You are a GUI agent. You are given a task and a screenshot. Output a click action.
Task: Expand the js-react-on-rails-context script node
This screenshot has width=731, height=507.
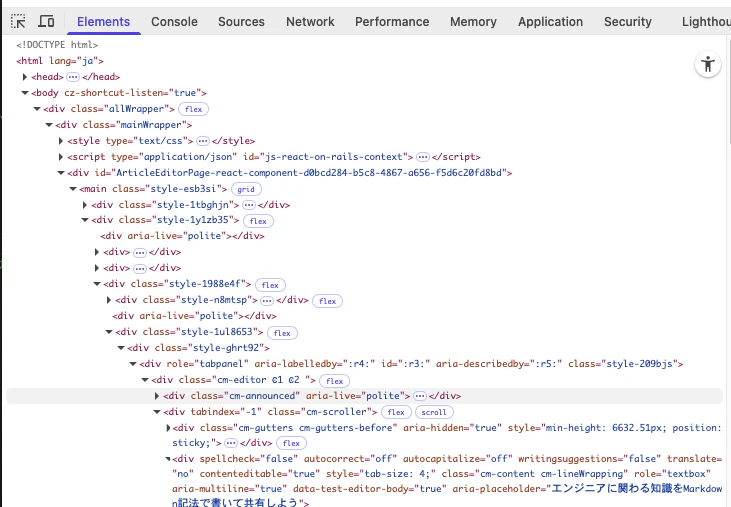pyautogui.click(x=61, y=157)
